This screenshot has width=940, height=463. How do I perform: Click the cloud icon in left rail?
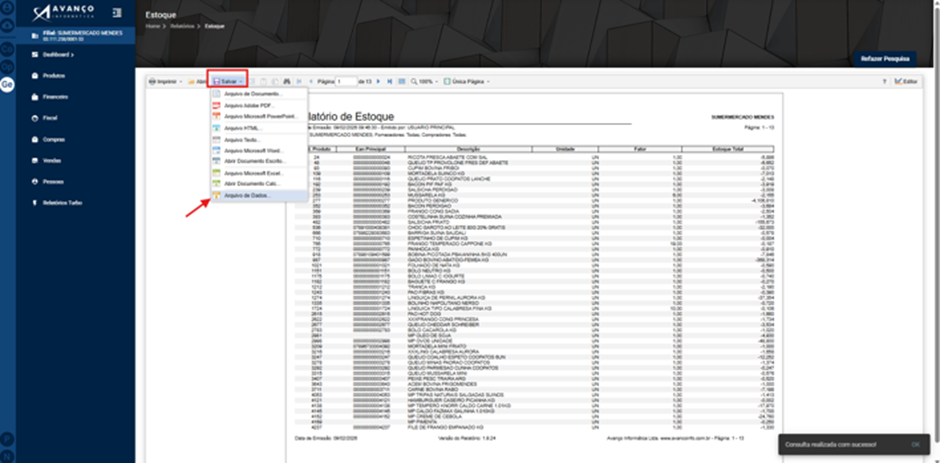pos(7,27)
